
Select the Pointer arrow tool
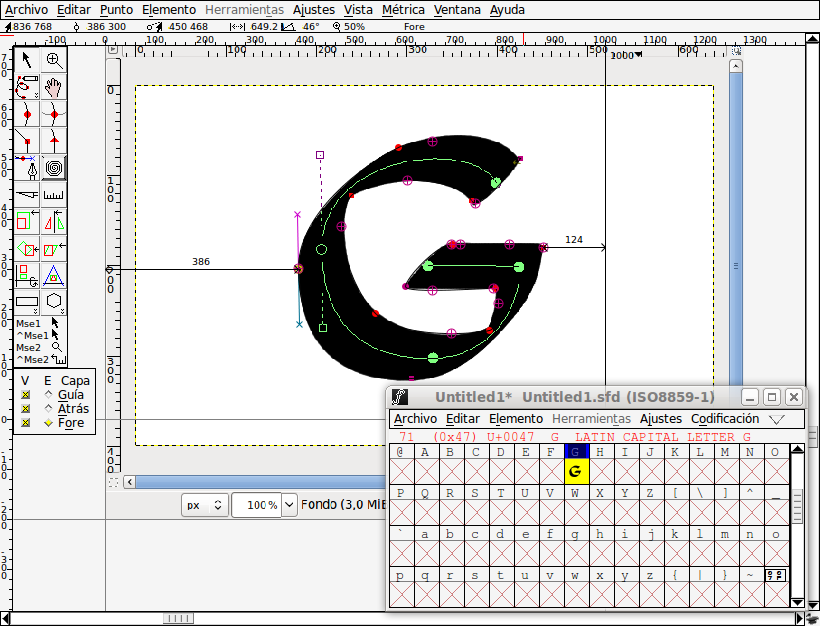[27, 60]
